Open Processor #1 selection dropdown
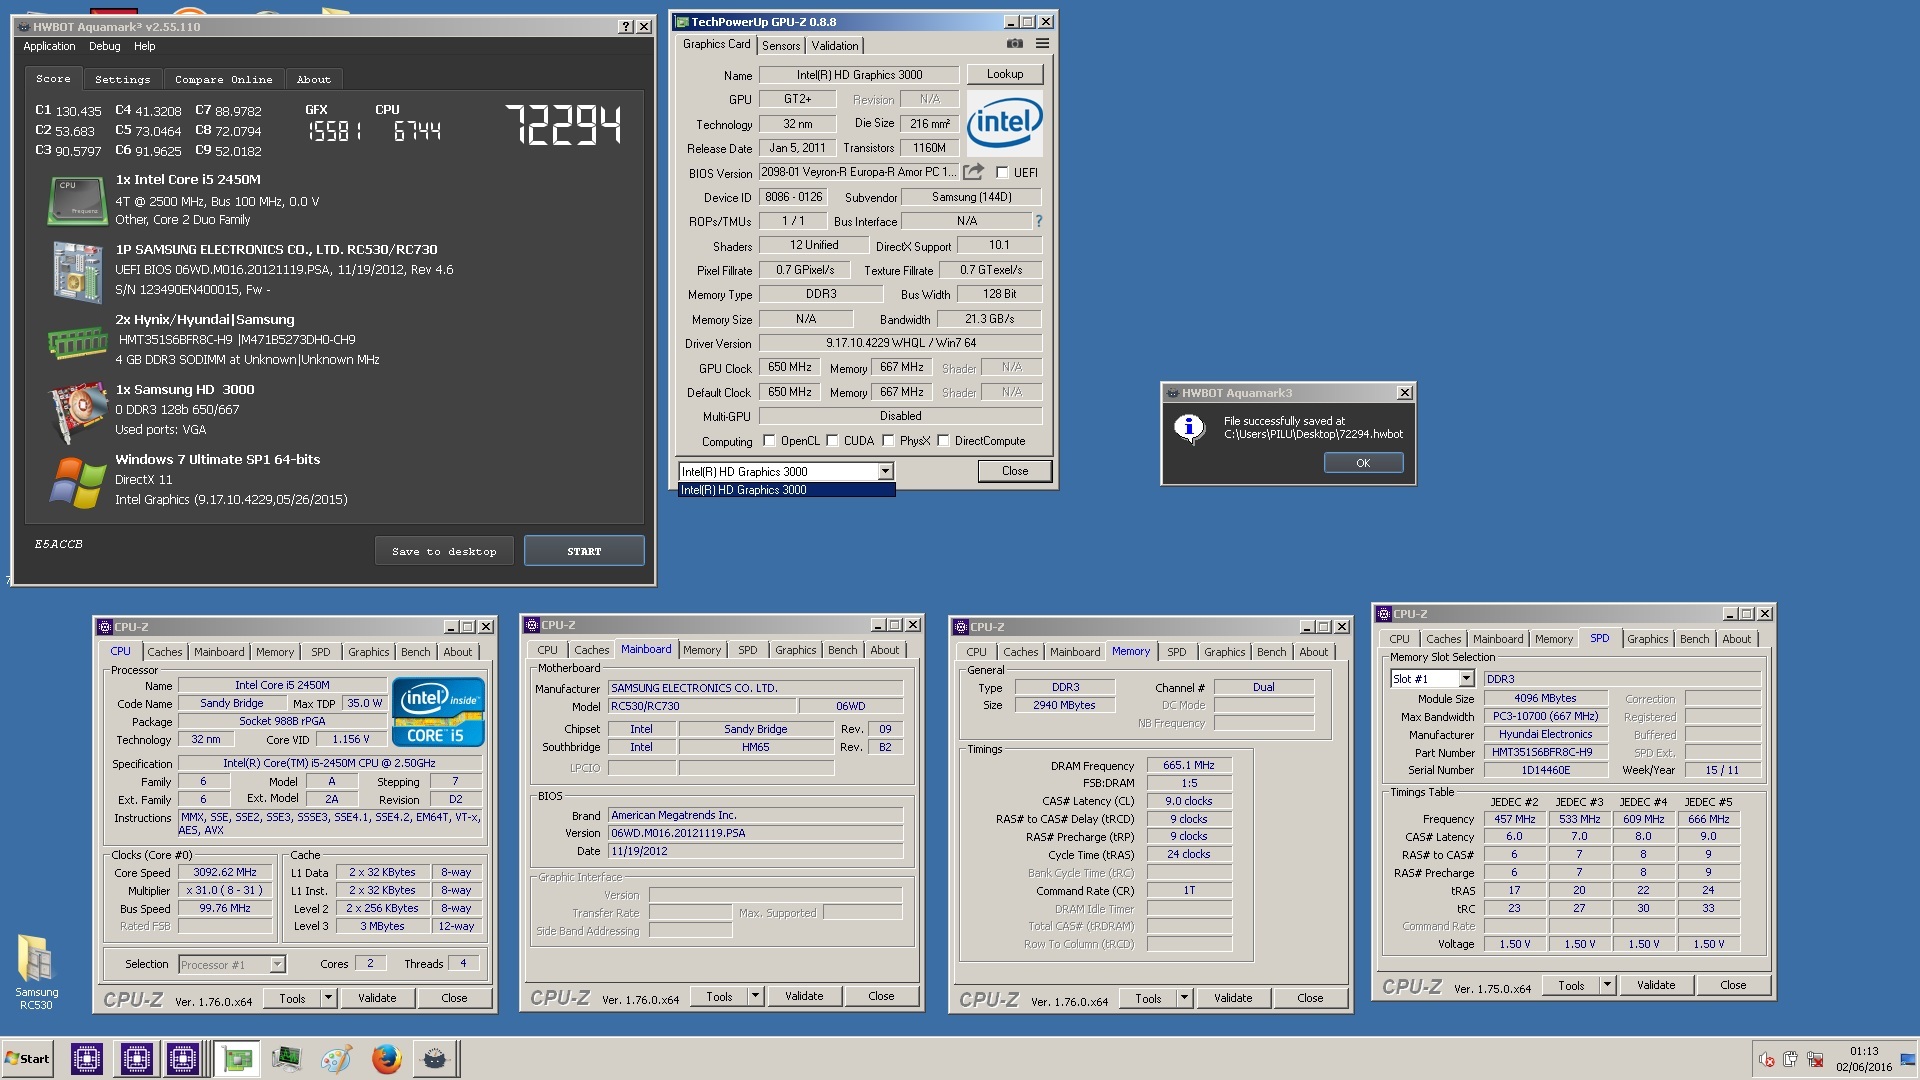This screenshot has width=1920, height=1080. tap(278, 965)
